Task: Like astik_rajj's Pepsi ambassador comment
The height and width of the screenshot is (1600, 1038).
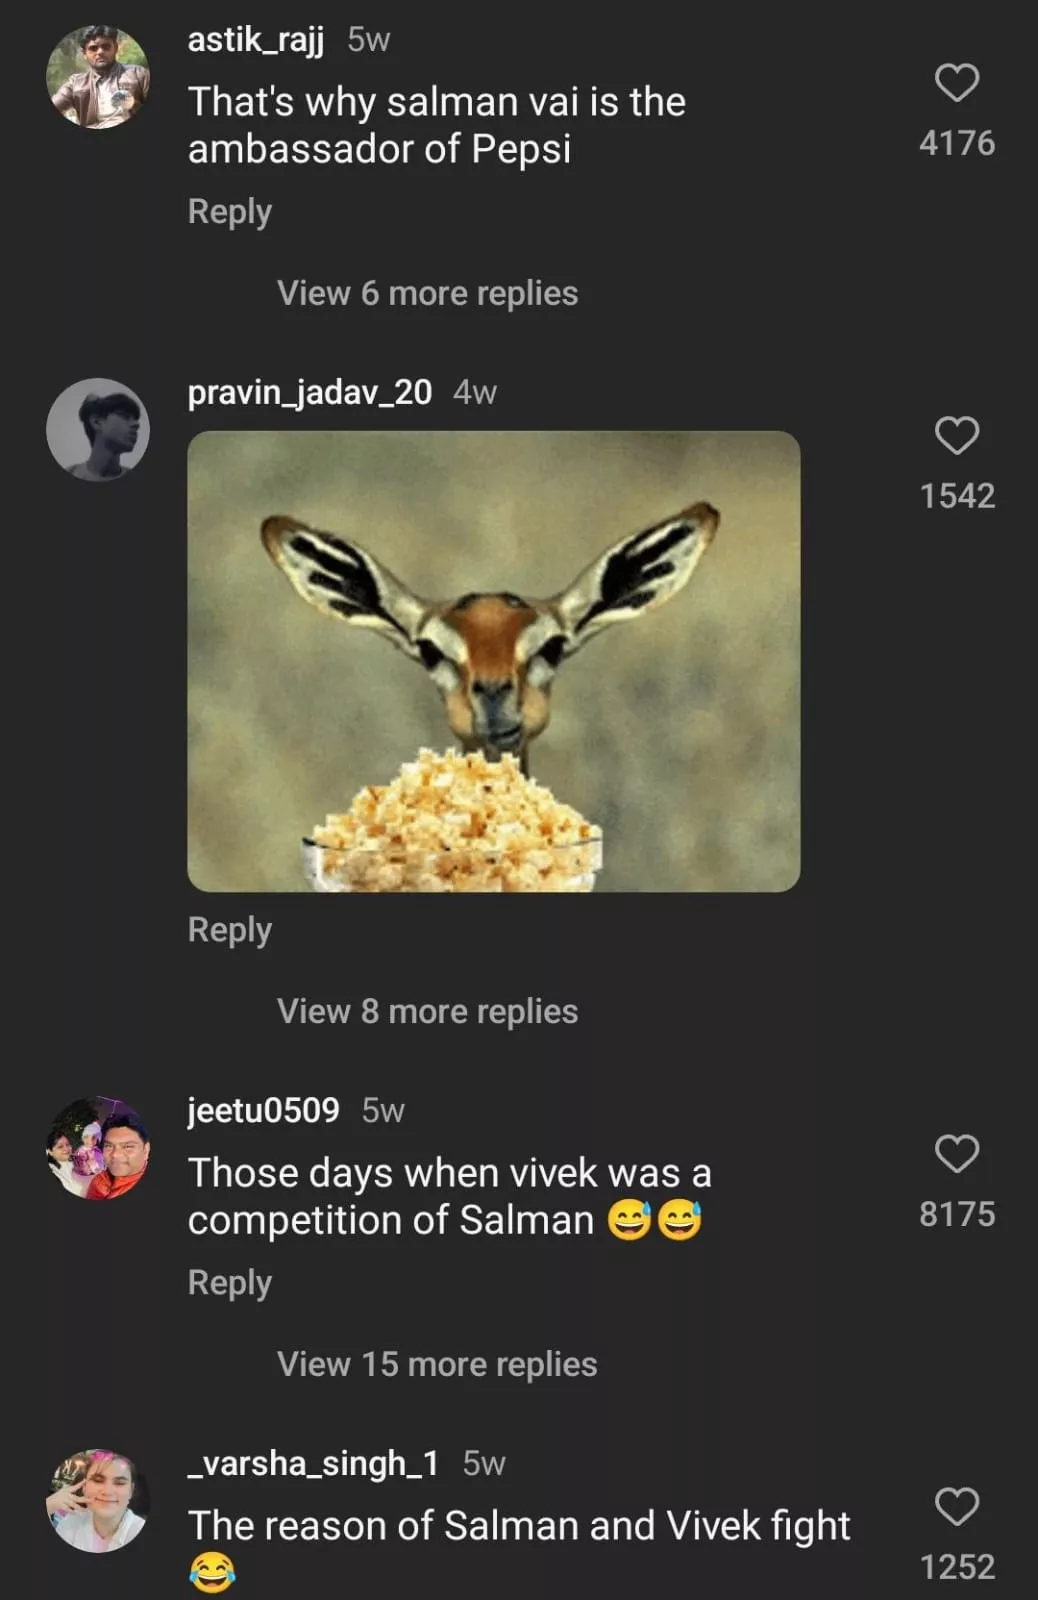Action: coord(956,83)
